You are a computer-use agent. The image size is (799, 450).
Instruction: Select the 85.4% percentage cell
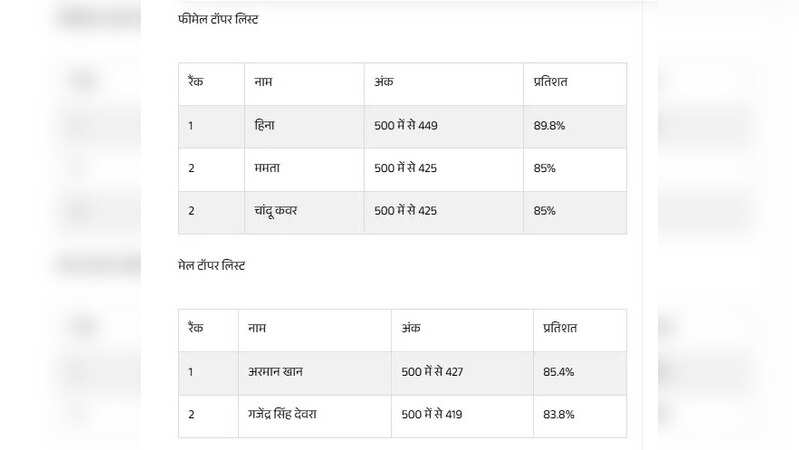[558, 372]
